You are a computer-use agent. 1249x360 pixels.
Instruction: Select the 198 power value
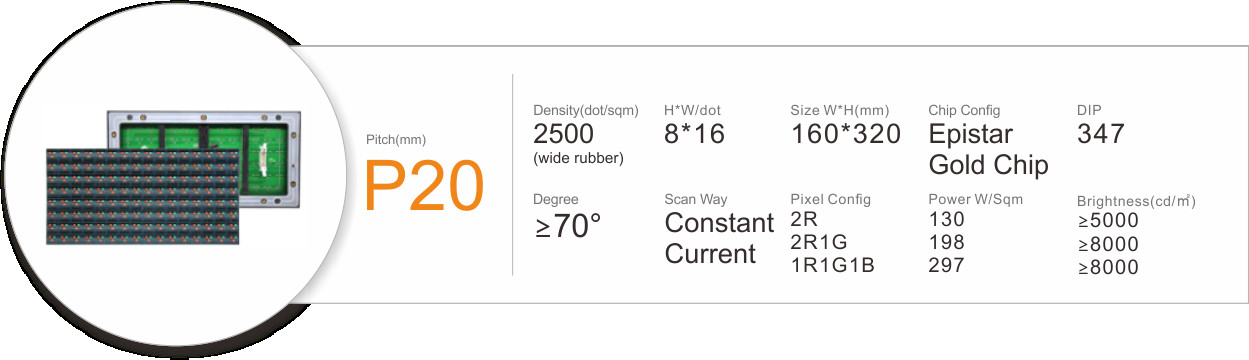click(946, 242)
